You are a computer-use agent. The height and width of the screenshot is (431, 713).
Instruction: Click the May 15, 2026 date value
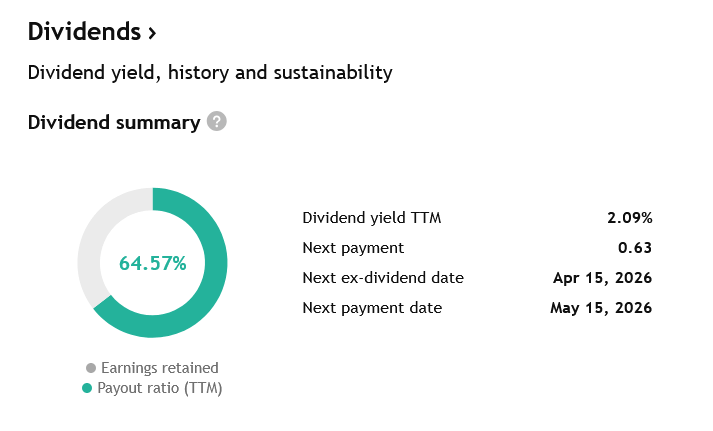coord(601,308)
